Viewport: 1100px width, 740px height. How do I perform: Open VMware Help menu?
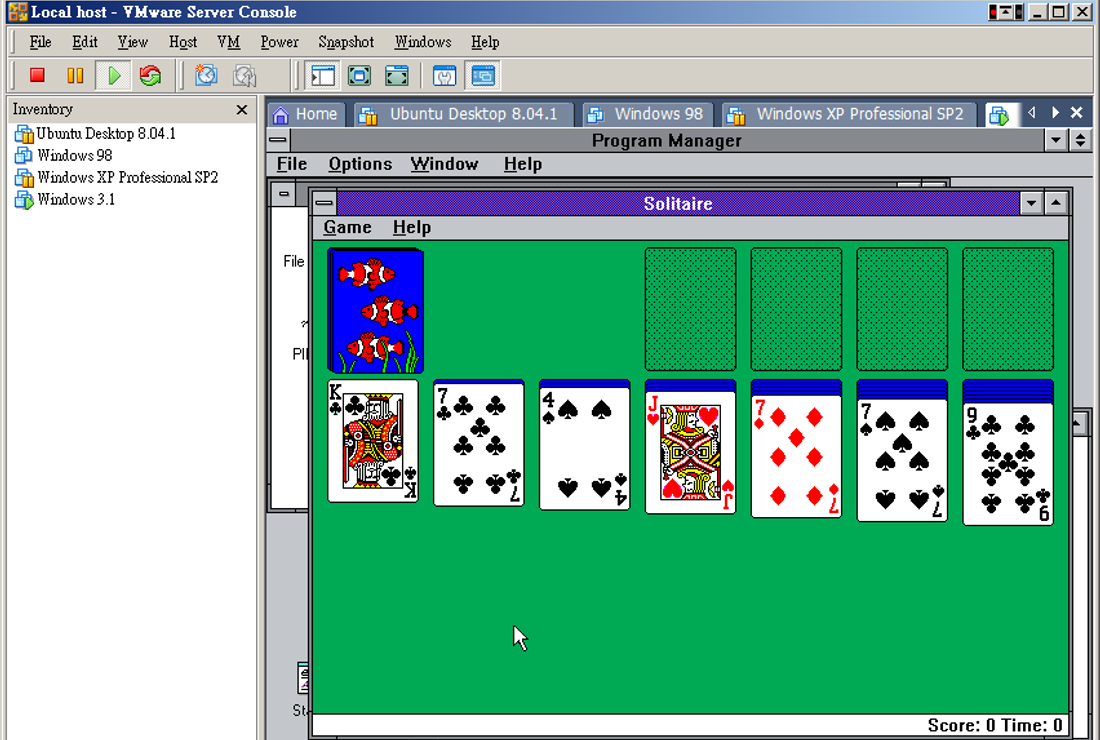click(x=485, y=42)
